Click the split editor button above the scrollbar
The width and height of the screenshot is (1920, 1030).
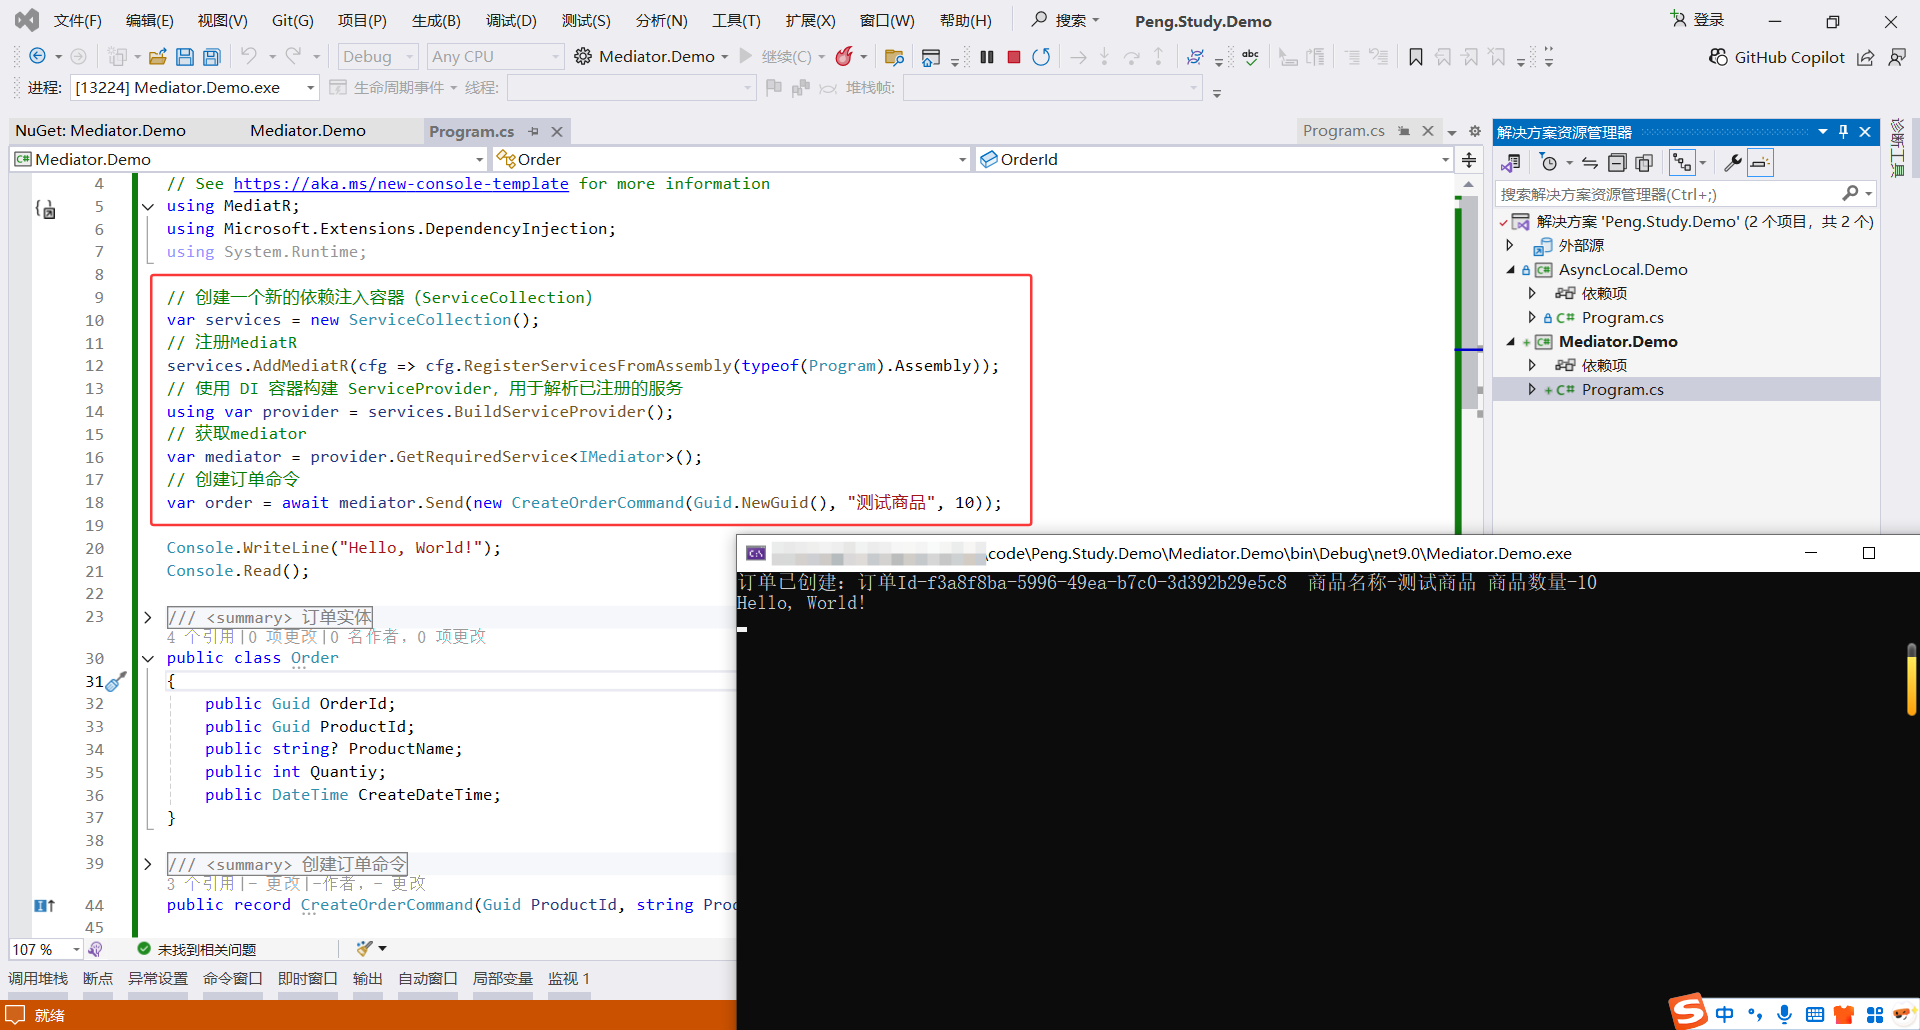point(1469,160)
